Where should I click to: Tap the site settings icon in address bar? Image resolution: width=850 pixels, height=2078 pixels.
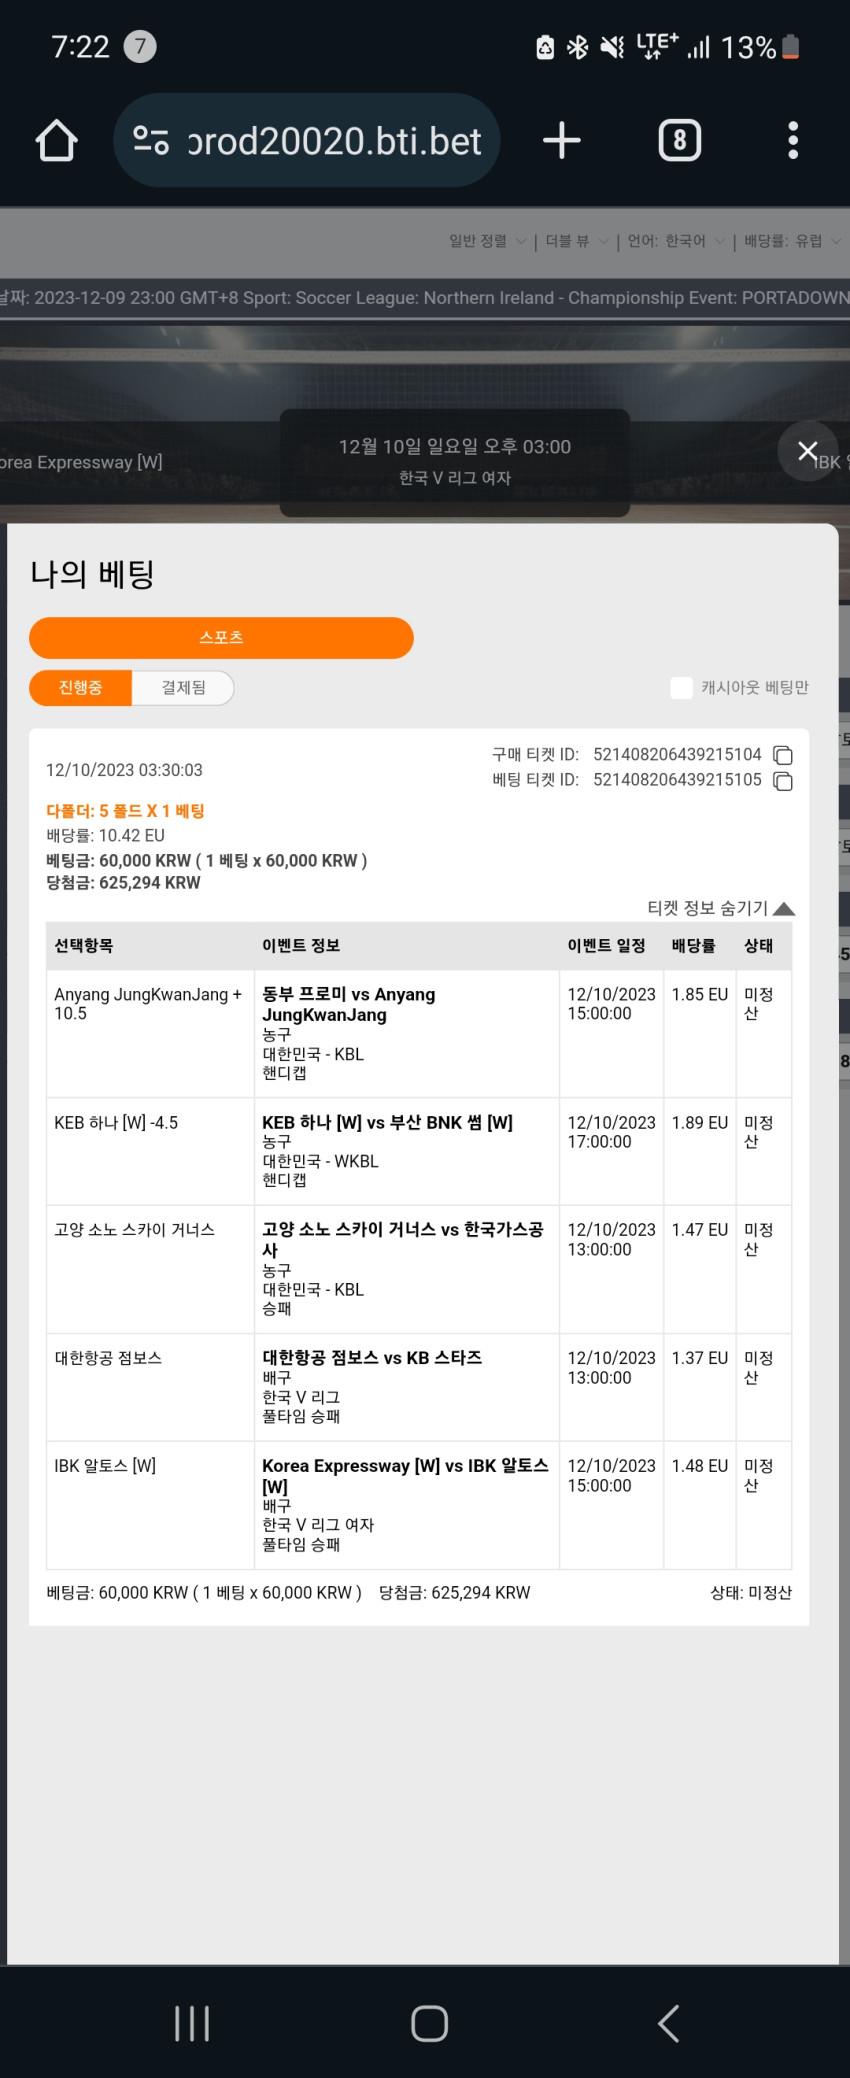tap(151, 141)
